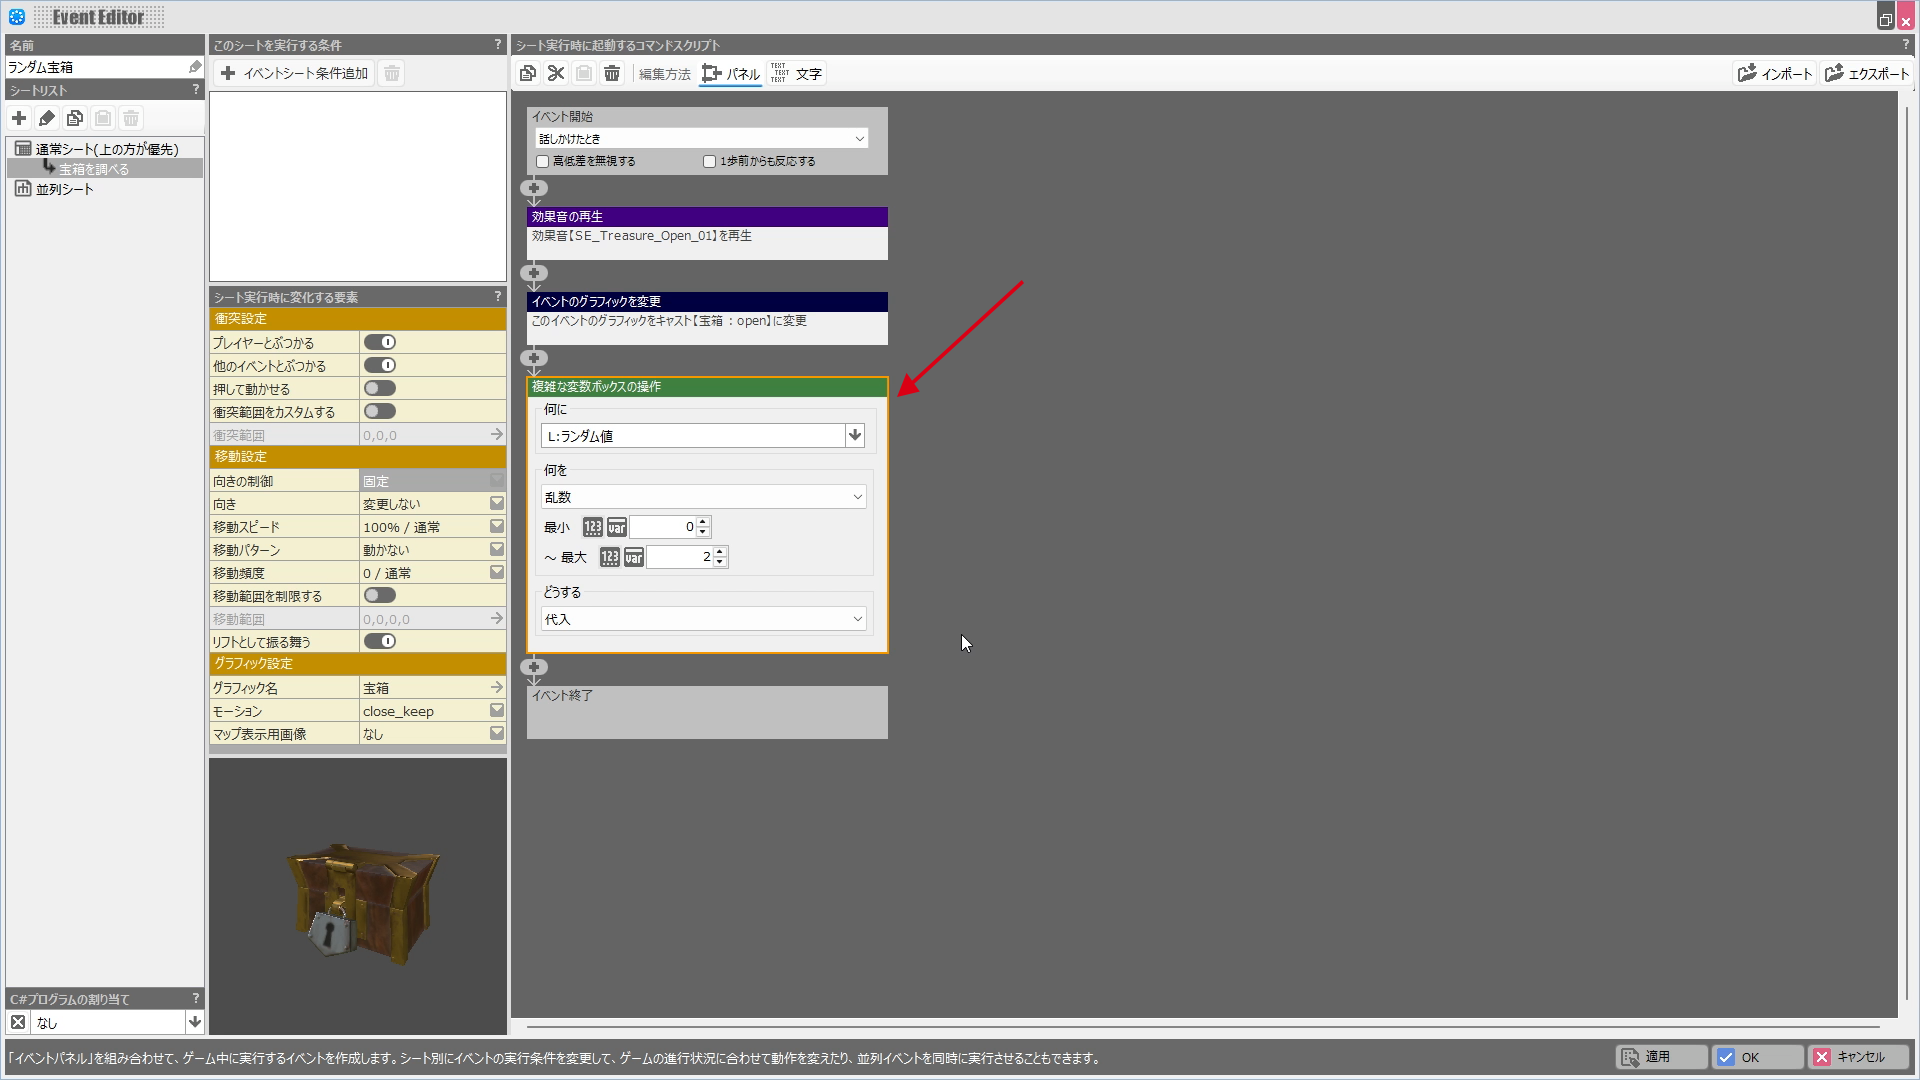Click the インポート button
The height and width of the screenshot is (1080, 1920).
(x=1774, y=73)
